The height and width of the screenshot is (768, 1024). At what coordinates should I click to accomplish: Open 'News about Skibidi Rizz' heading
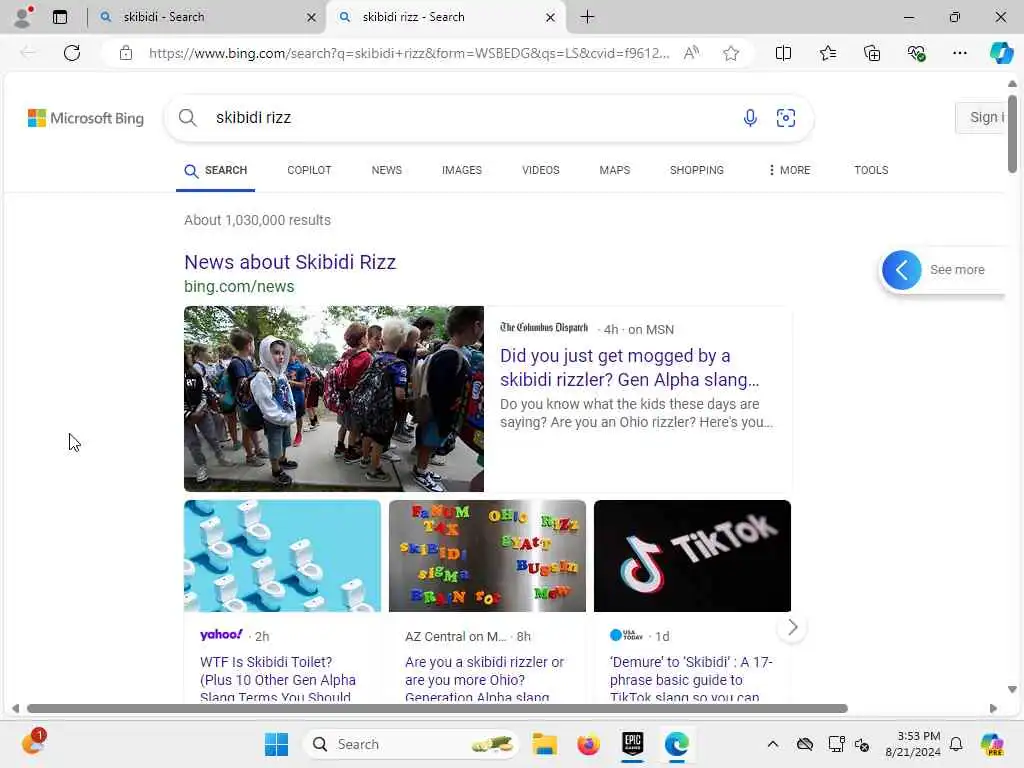point(290,262)
